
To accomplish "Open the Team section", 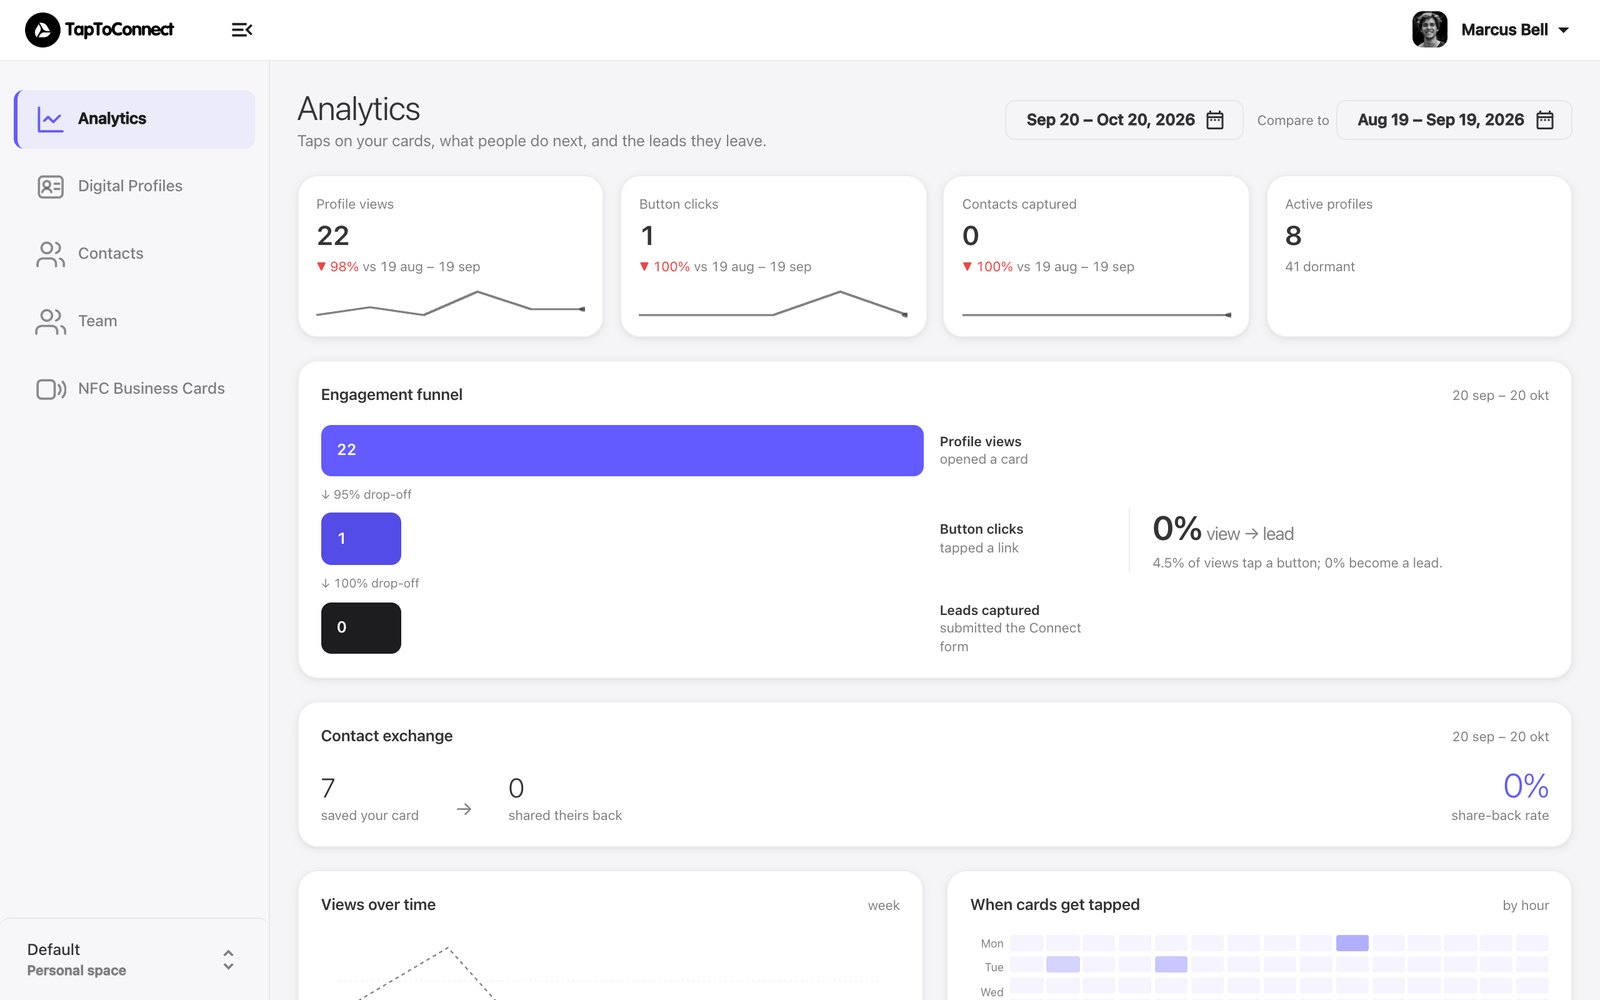I will tap(135, 321).
